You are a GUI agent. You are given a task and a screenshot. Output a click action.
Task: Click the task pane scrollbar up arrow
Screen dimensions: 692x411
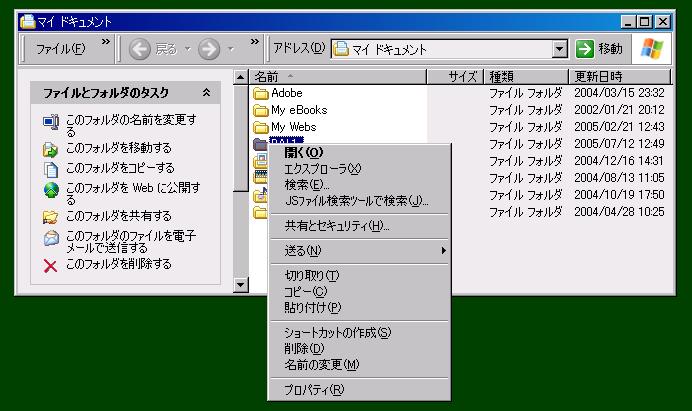pos(241,77)
